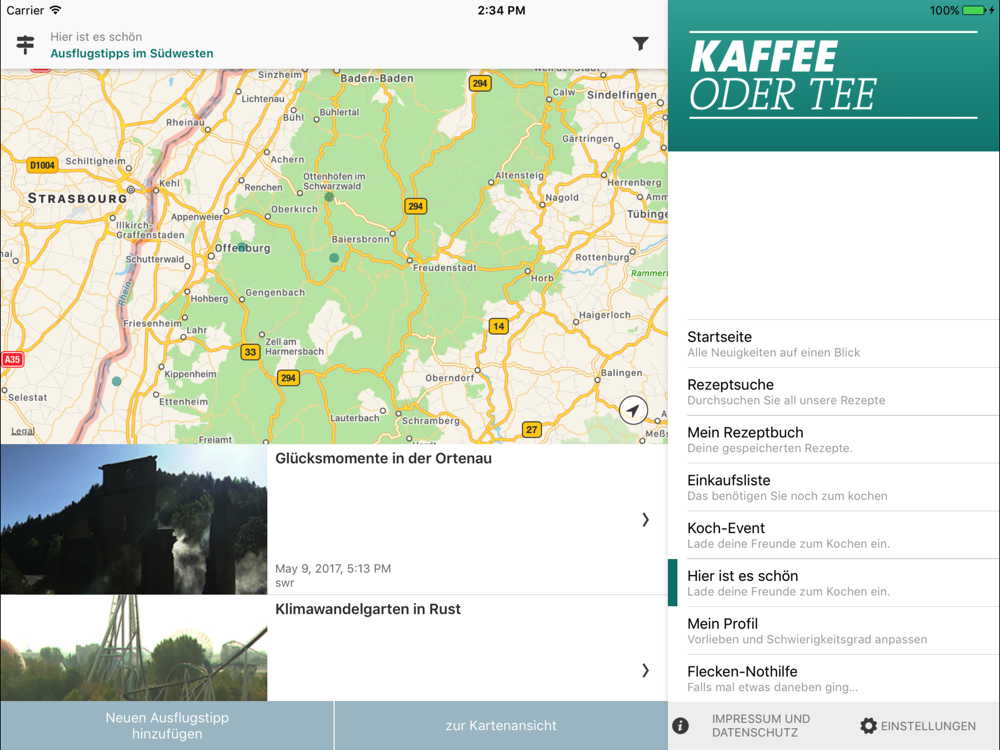Center map with location arrow button

(x=633, y=410)
